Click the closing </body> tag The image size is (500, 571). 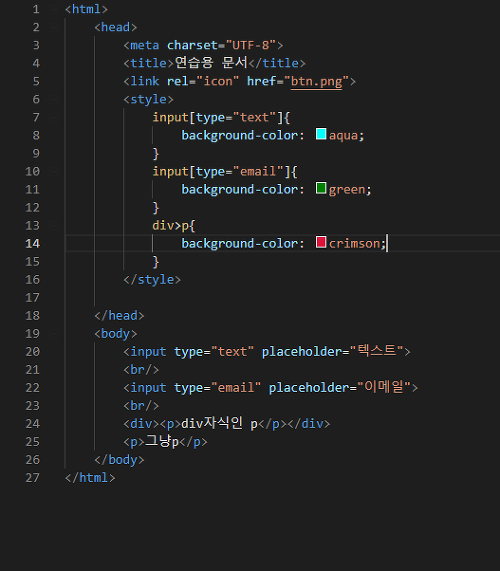pos(119,460)
